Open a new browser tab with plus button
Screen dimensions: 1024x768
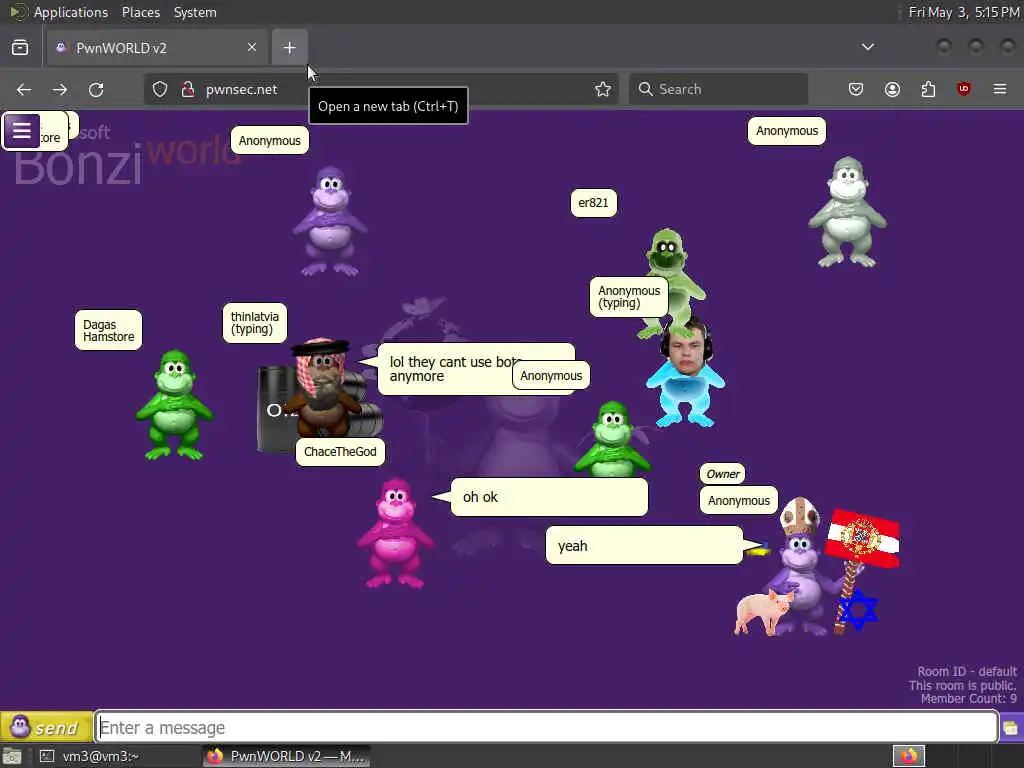(x=289, y=48)
